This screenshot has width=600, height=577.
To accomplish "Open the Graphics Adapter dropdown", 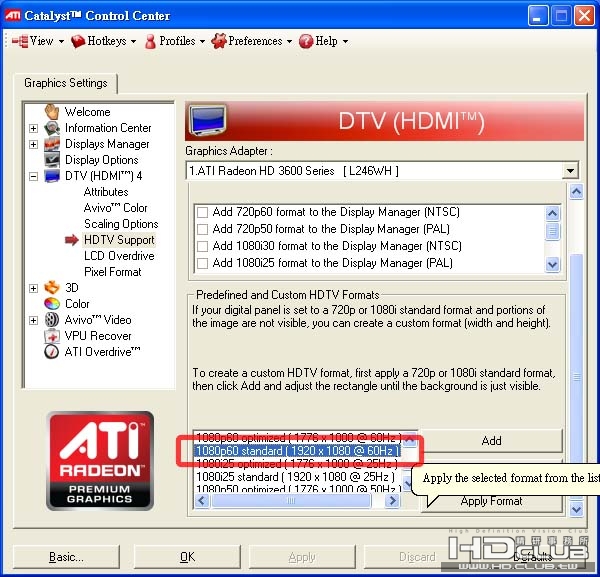I will click(x=570, y=171).
